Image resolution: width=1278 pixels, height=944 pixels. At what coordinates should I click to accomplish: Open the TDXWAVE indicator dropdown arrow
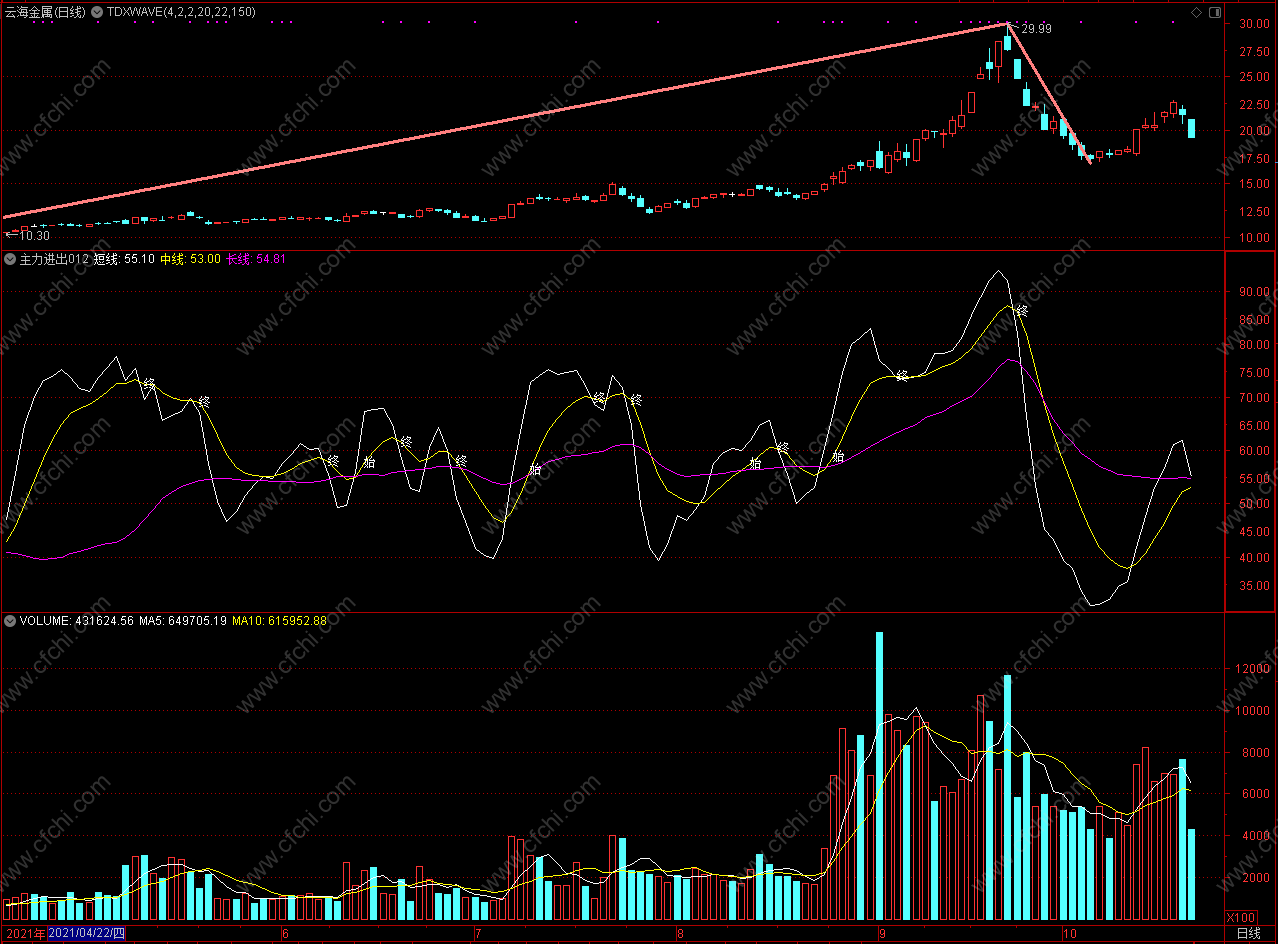pos(96,12)
